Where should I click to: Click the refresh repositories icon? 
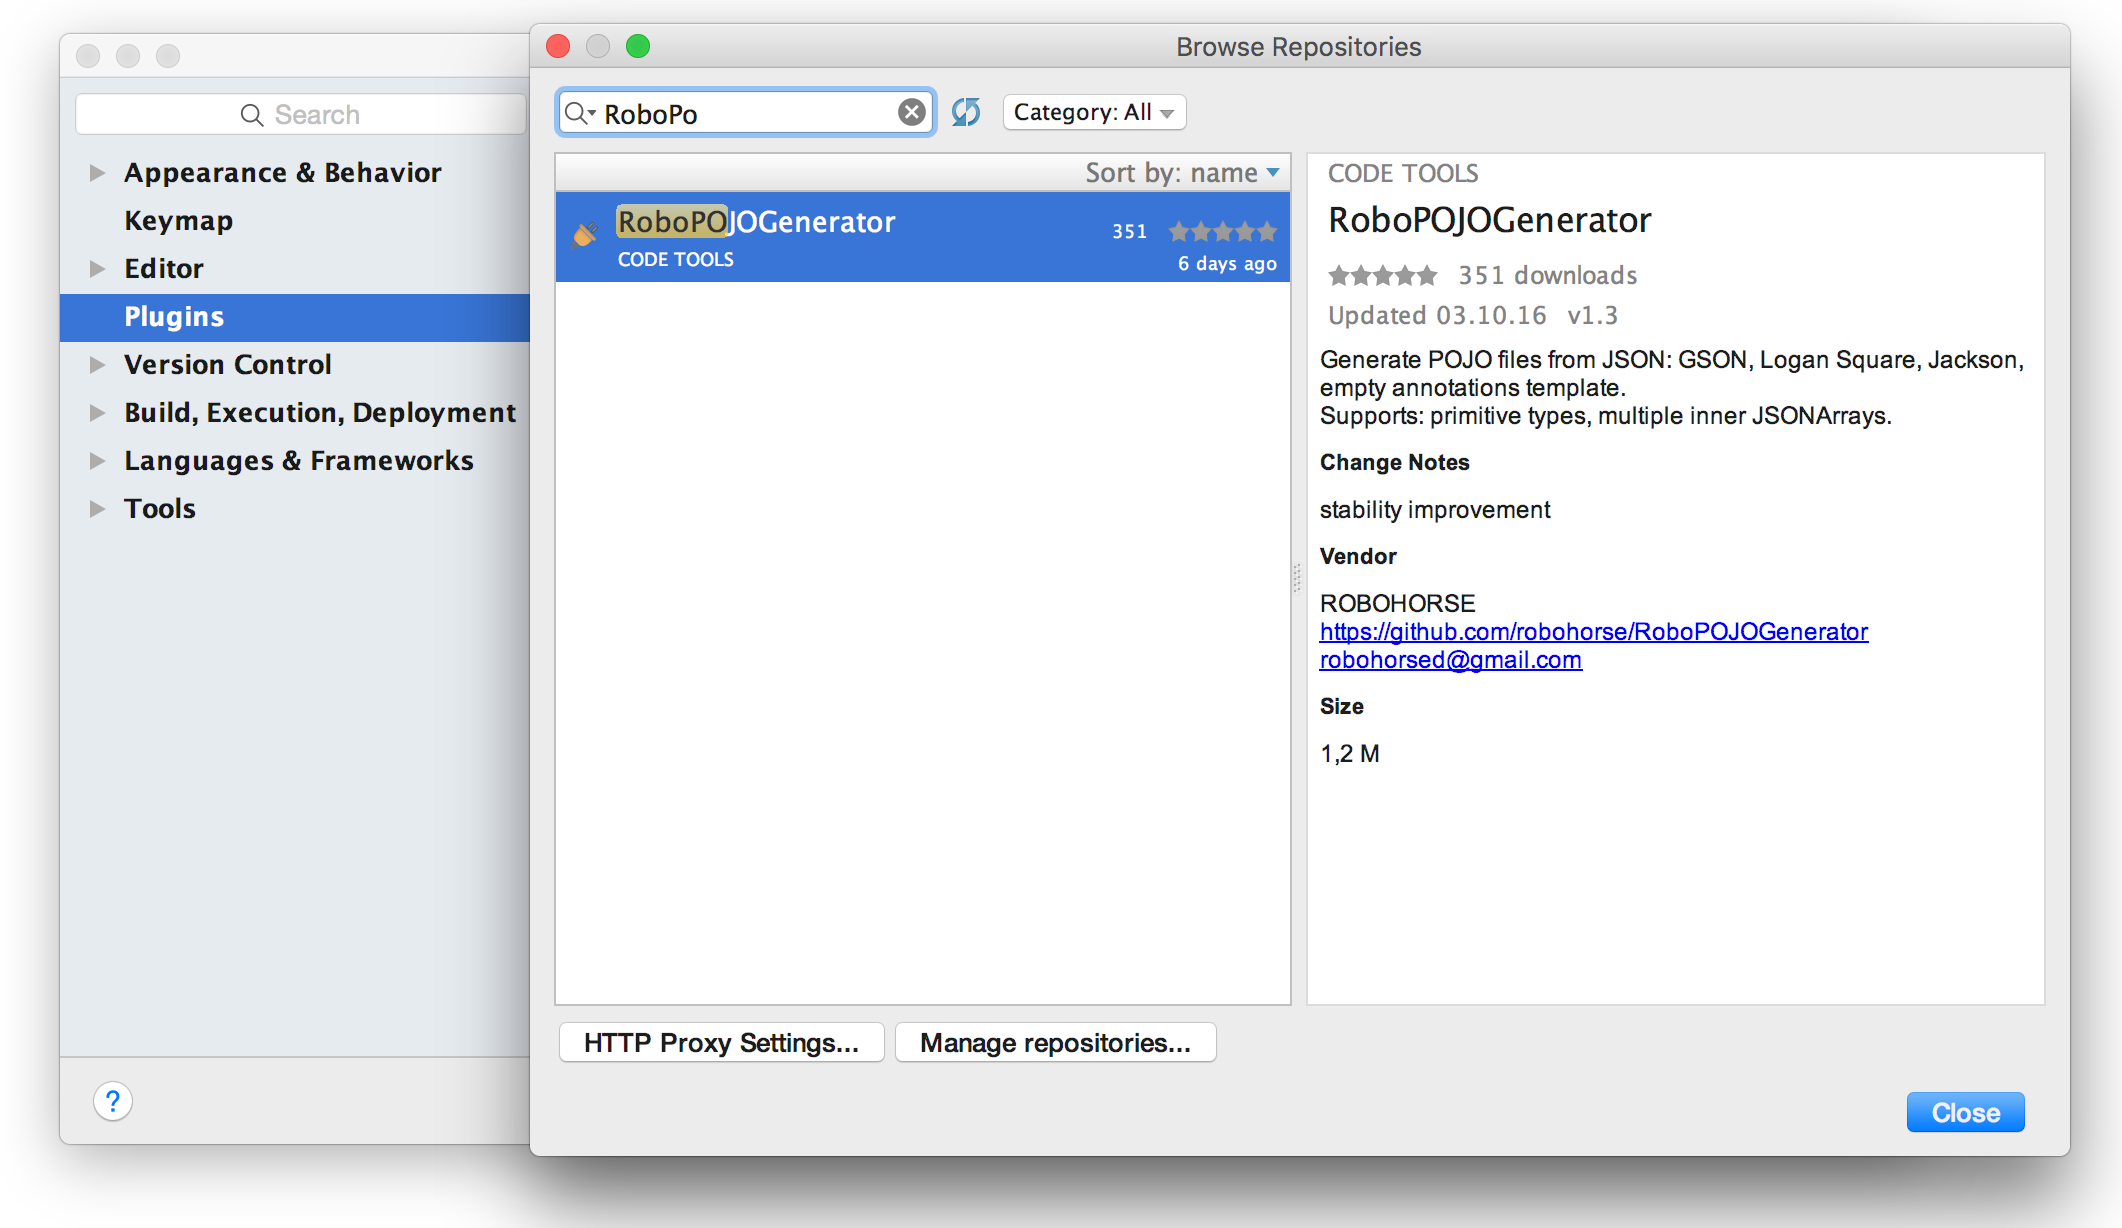tap(966, 112)
